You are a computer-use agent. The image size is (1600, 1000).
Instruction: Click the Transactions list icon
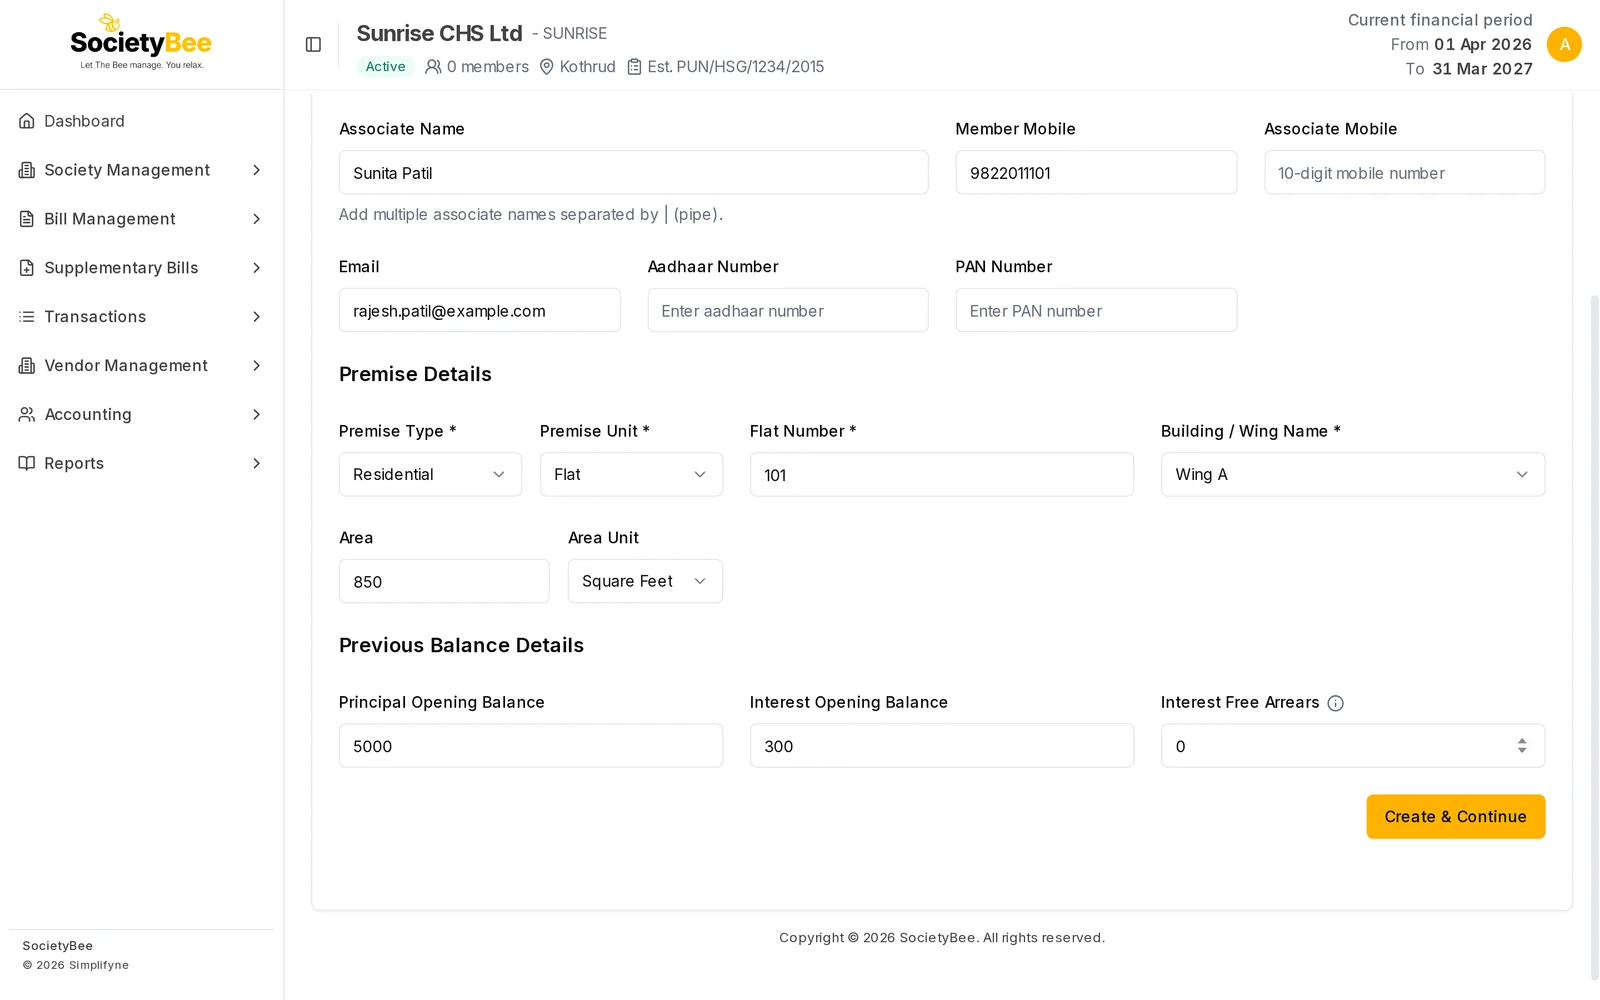pyautogui.click(x=27, y=317)
